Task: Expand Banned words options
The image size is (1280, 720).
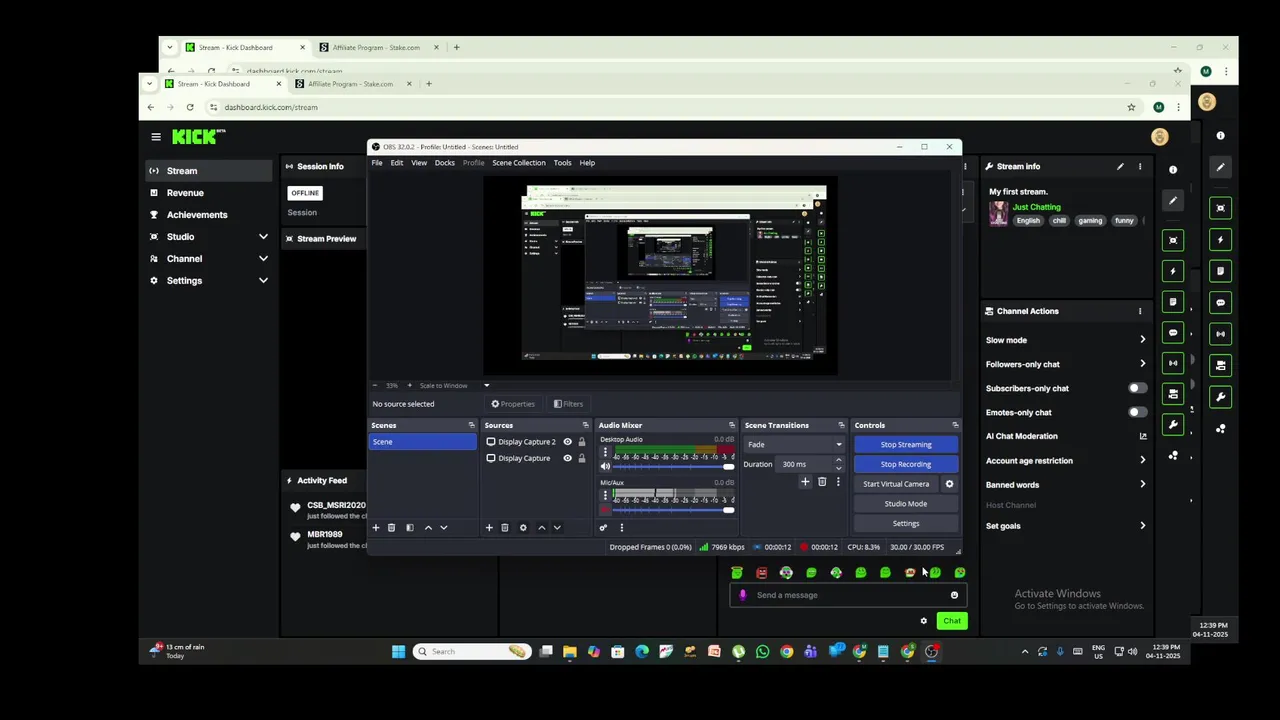Action: (1143, 484)
